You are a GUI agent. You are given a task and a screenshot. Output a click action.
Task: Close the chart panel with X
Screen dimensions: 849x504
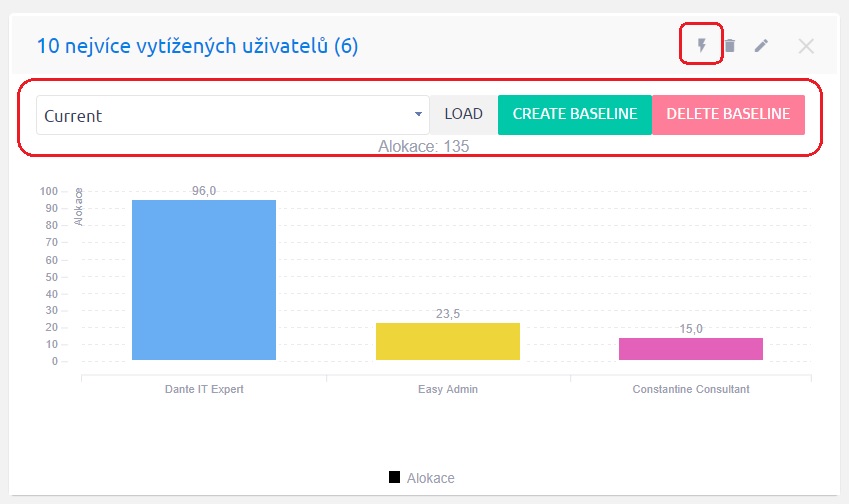pos(806,46)
